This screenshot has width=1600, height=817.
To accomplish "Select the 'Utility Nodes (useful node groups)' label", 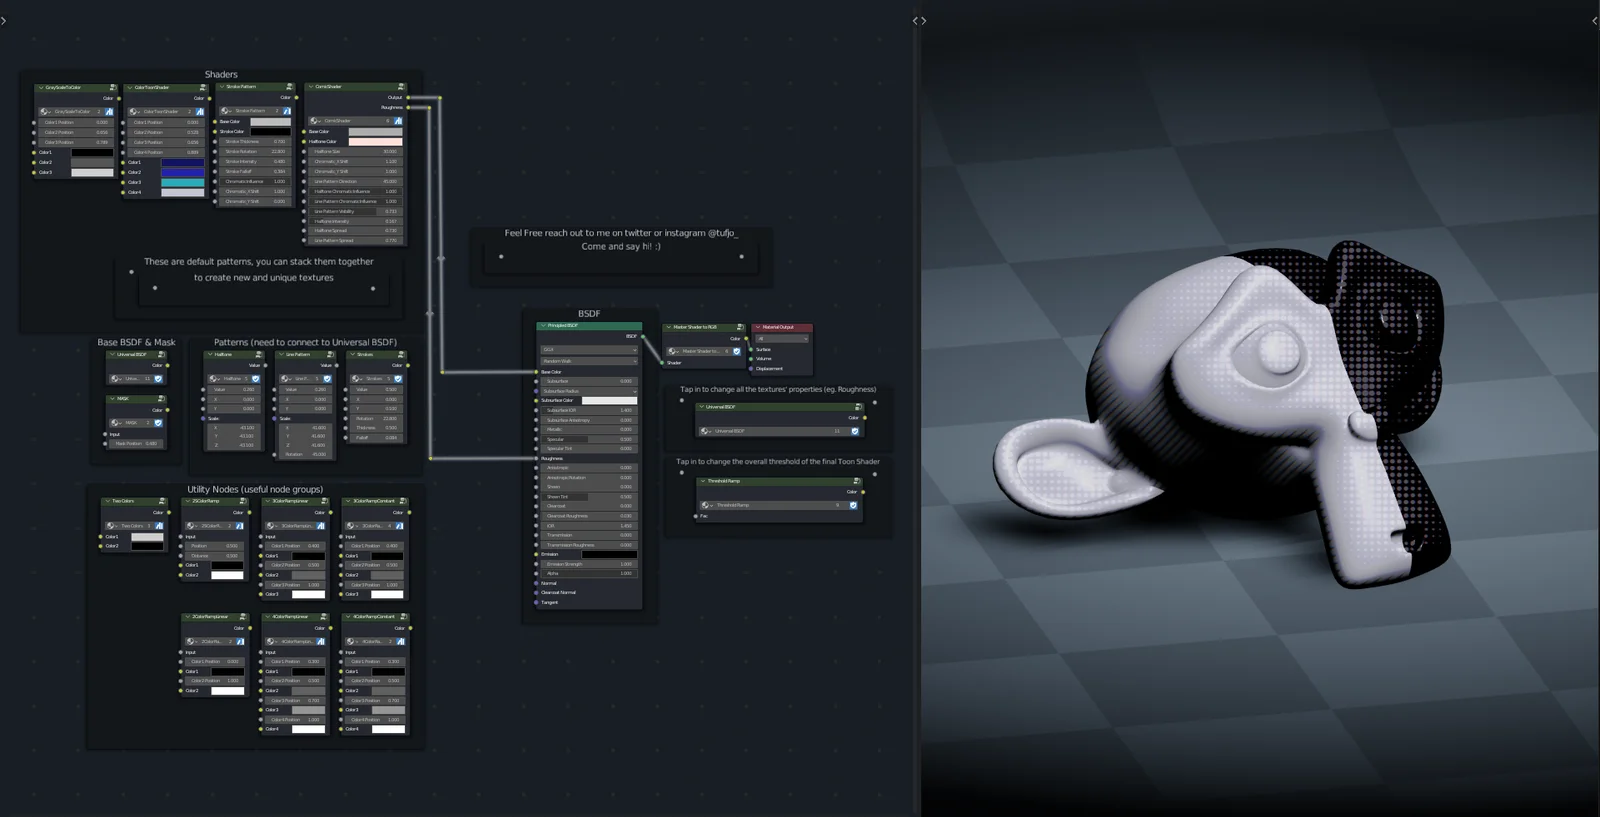I will (x=255, y=489).
